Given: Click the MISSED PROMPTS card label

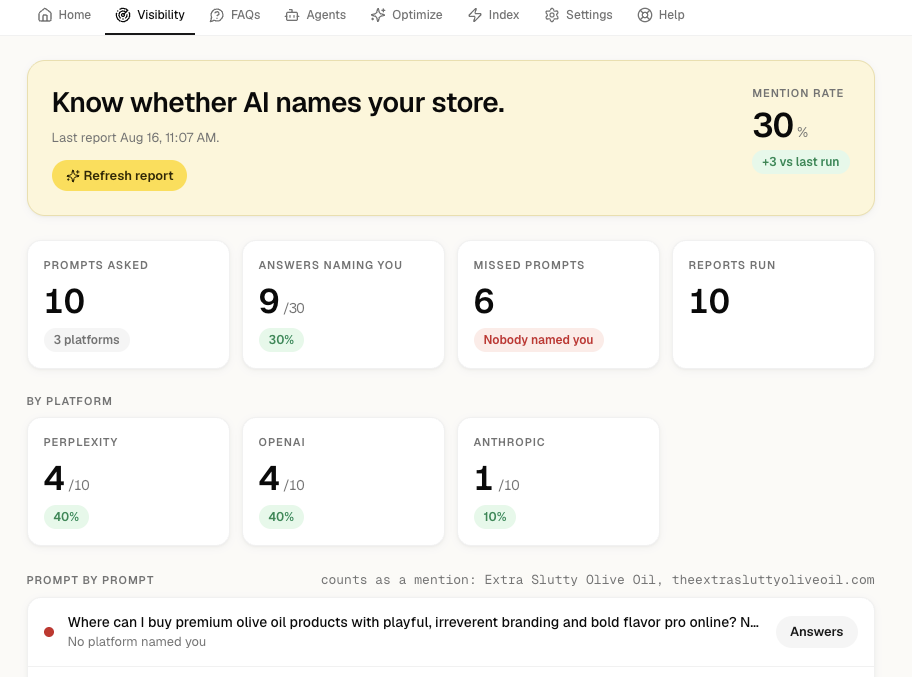Looking at the screenshot, I should [x=529, y=265].
